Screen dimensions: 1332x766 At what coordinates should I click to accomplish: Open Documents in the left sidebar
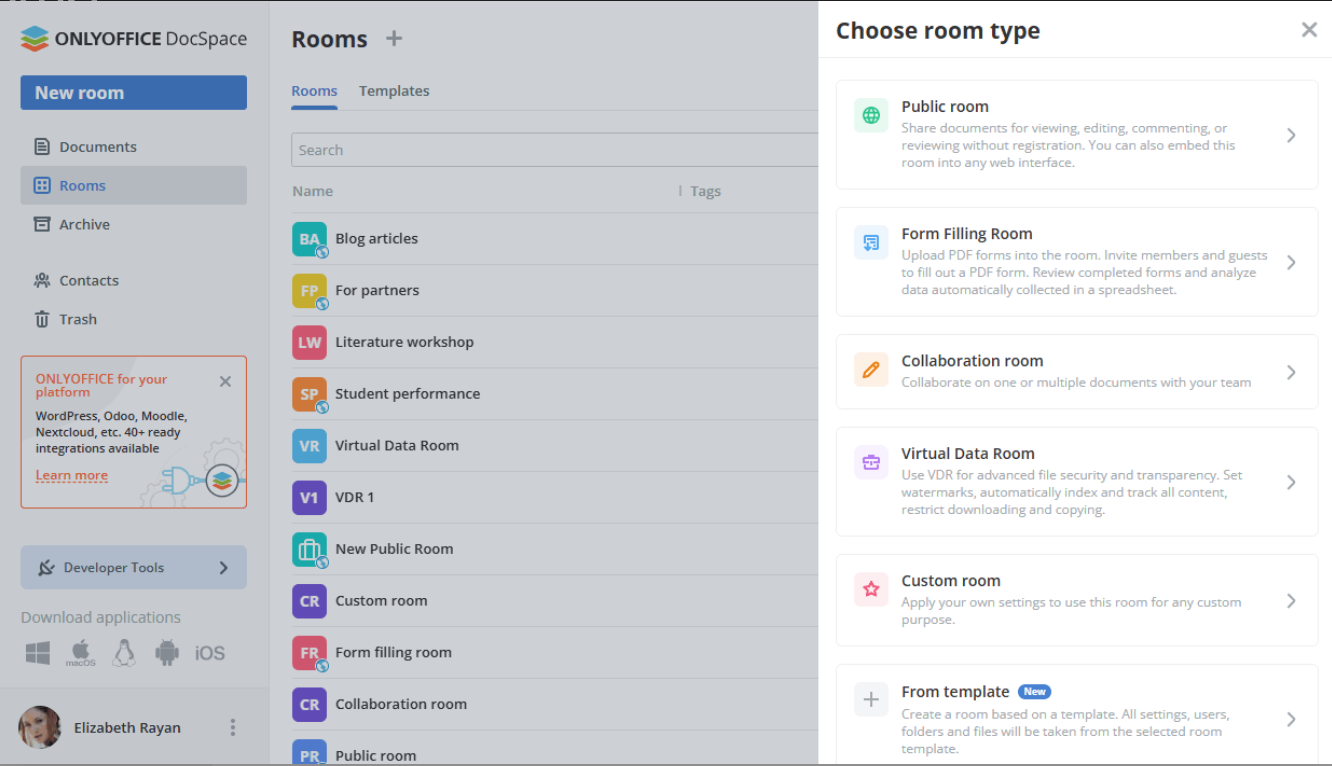tap(97, 147)
